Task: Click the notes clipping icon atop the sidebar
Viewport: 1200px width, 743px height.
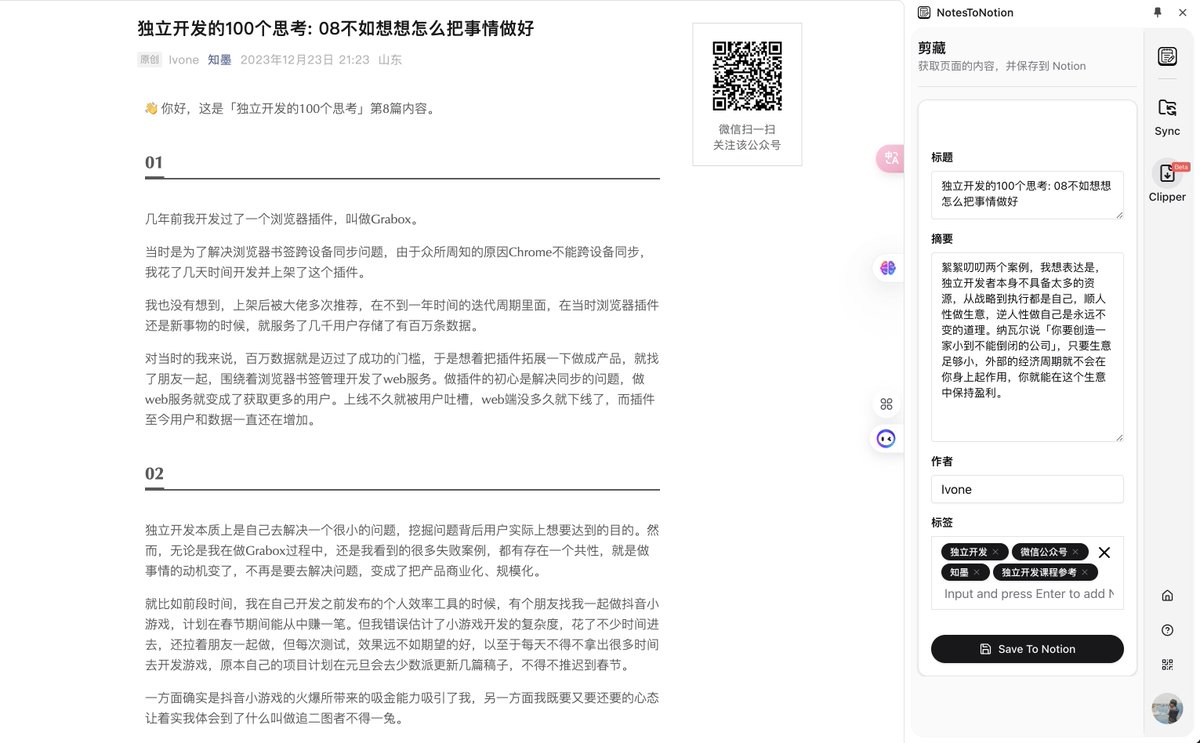Action: (1167, 57)
